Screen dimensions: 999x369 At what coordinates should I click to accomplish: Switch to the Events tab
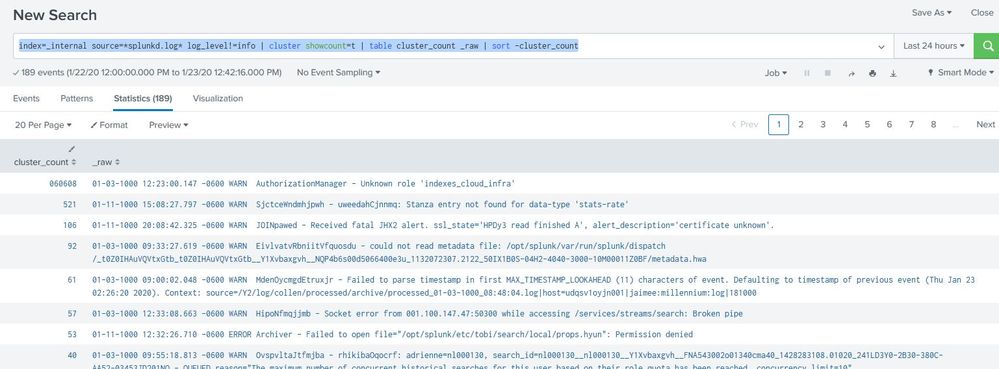[26, 99]
